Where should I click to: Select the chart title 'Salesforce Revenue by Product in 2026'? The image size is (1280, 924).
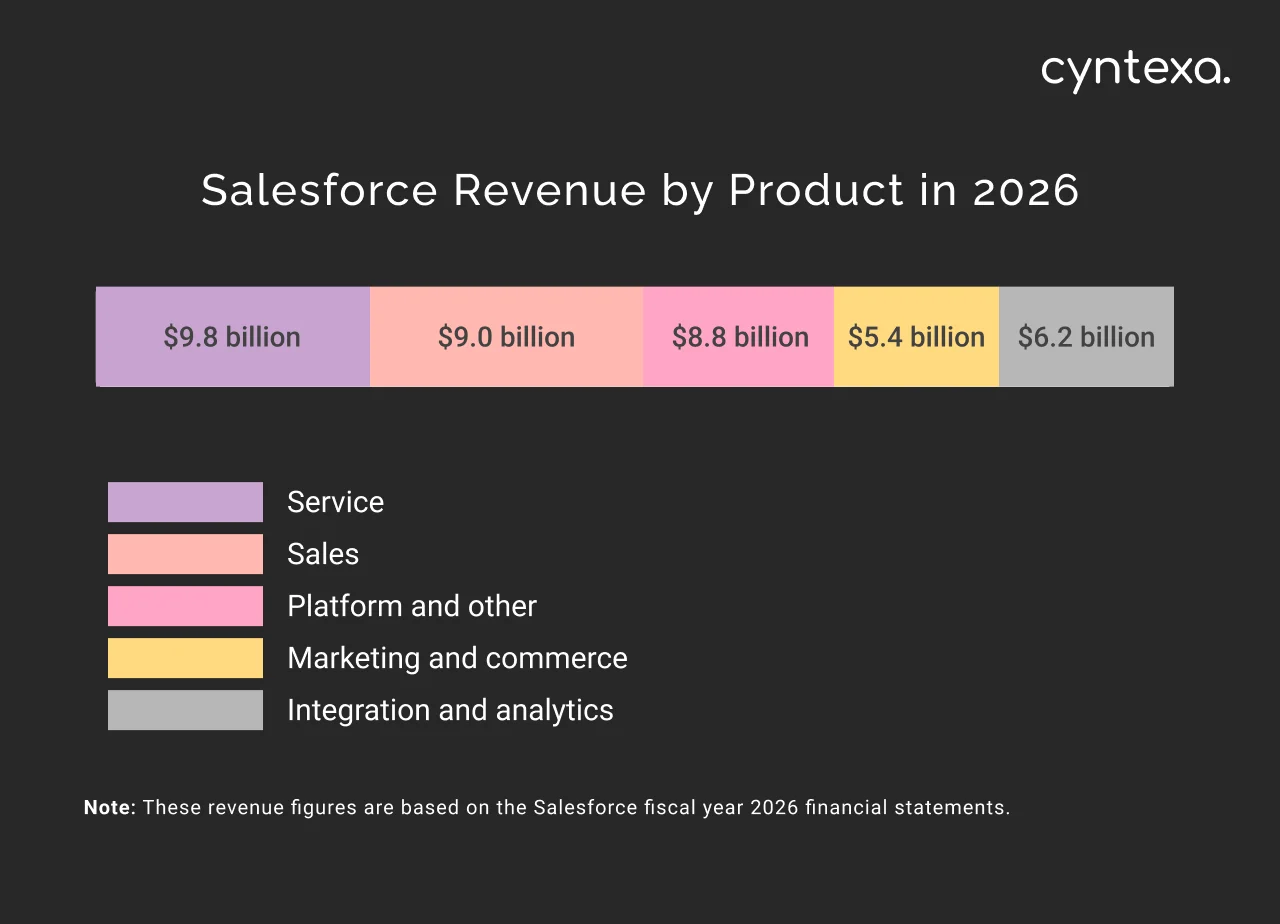click(640, 190)
